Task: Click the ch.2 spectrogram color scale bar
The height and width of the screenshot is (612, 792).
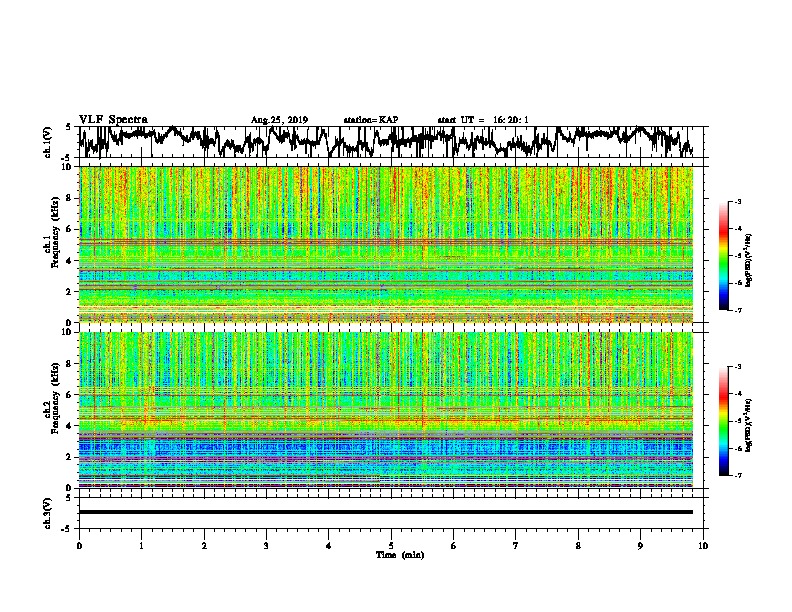Action: pos(723,421)
